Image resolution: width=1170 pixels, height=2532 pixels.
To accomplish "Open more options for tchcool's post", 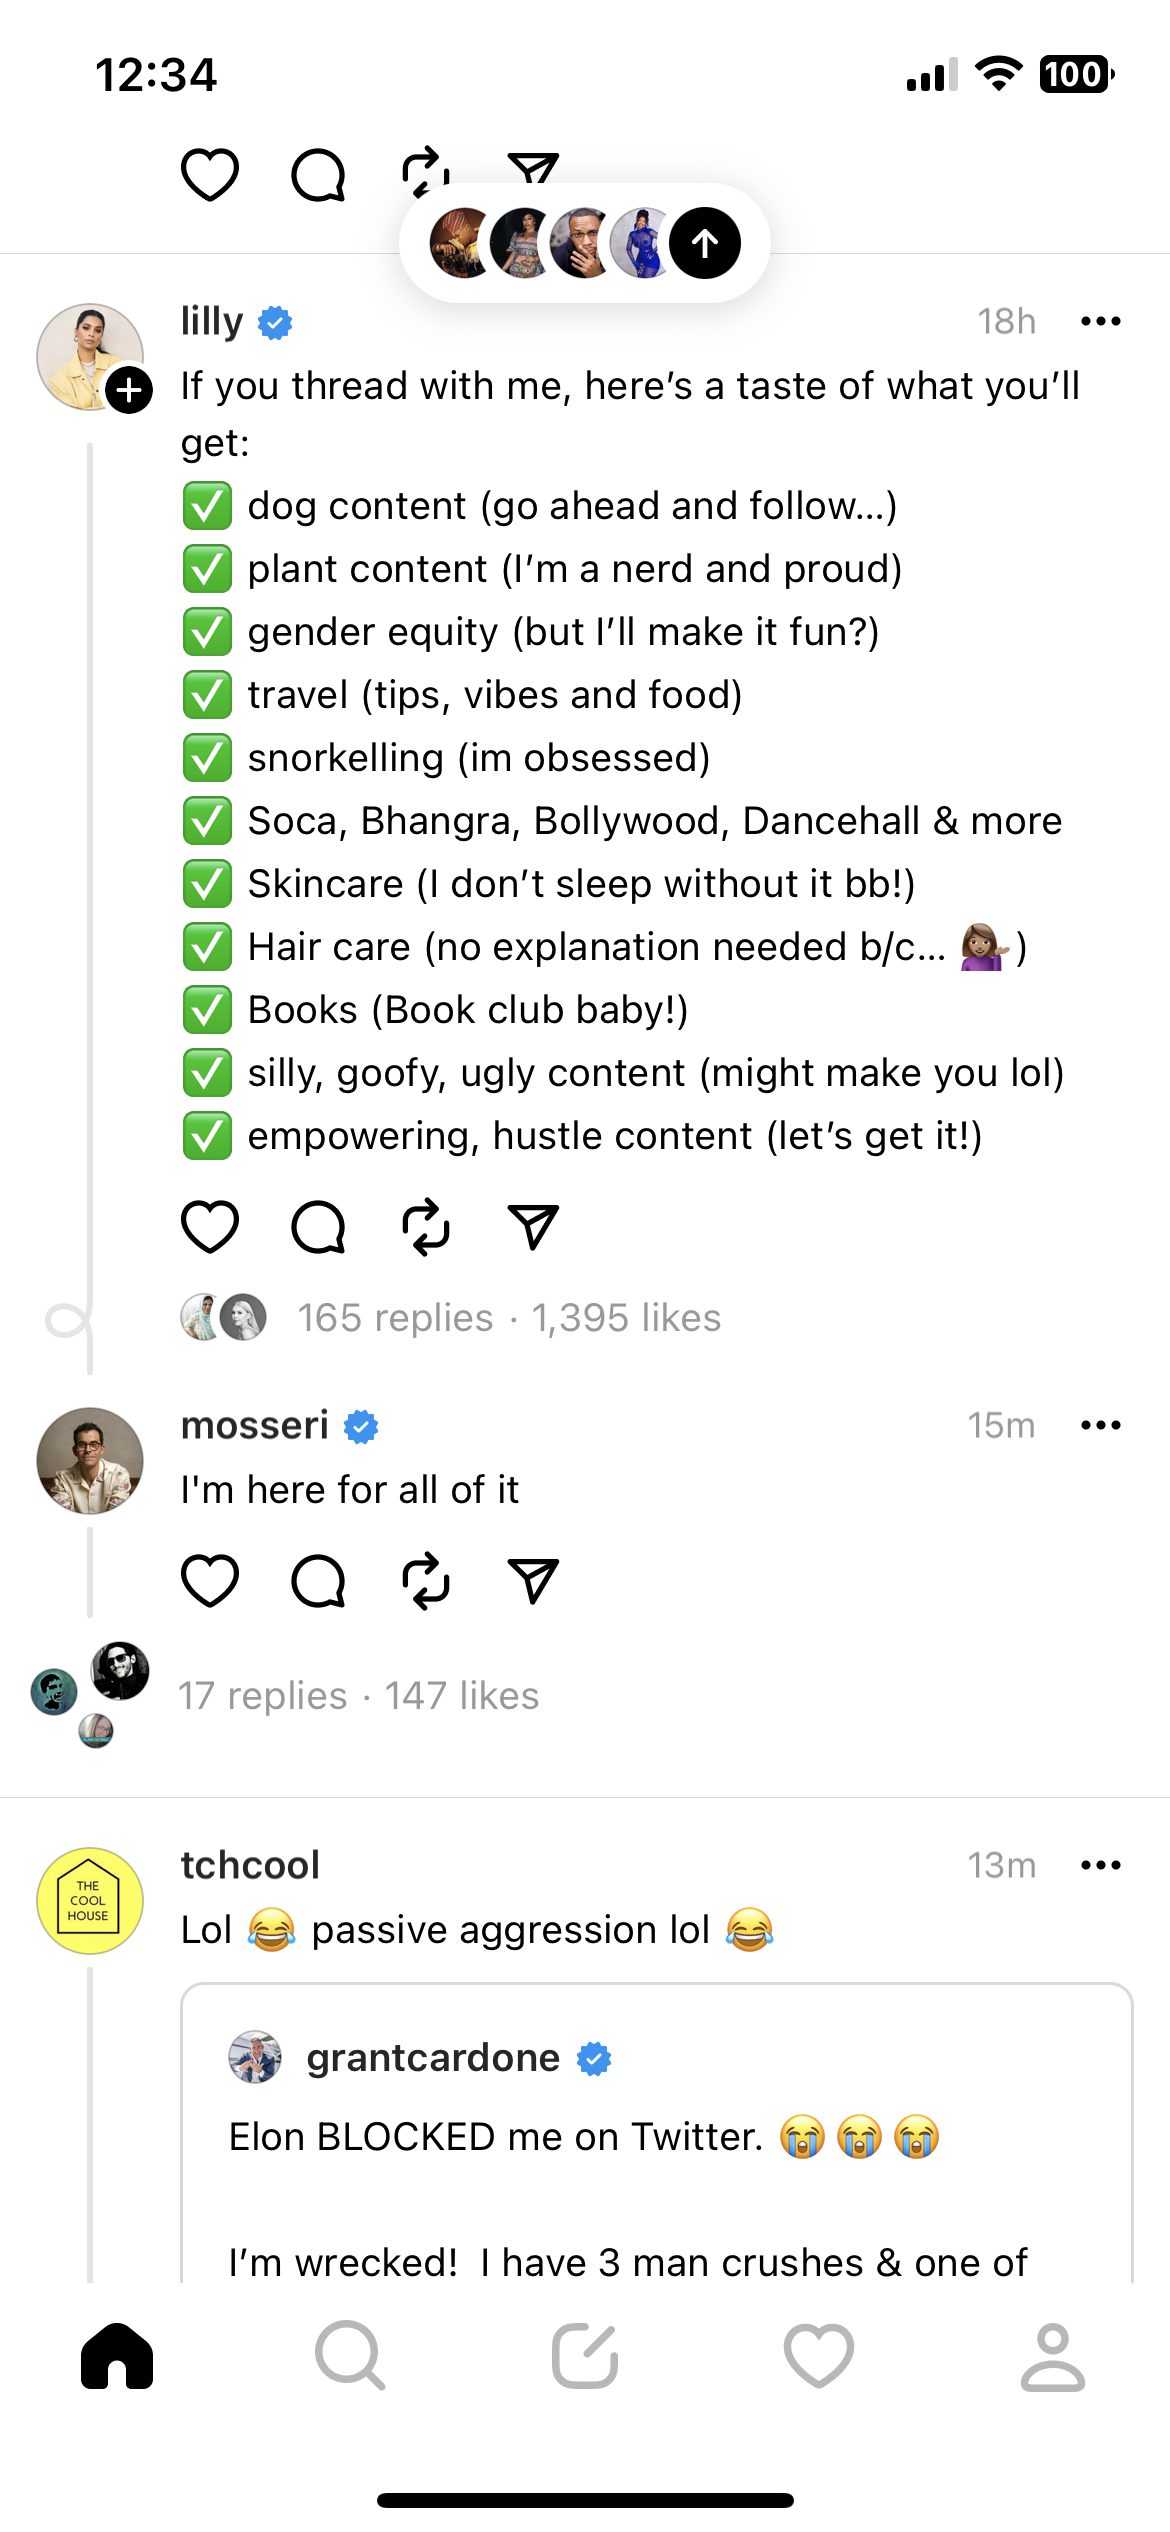I will (x=1101, y=1865).
